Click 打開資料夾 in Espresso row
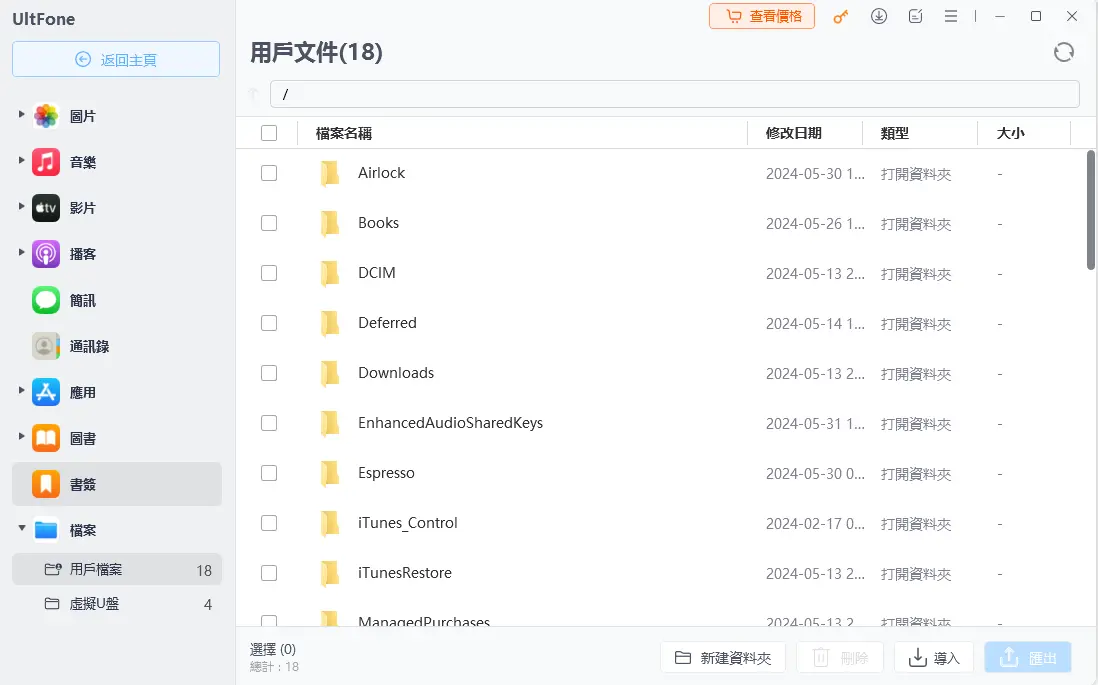Screen dimensions: 1098x685 click(916, 474)
